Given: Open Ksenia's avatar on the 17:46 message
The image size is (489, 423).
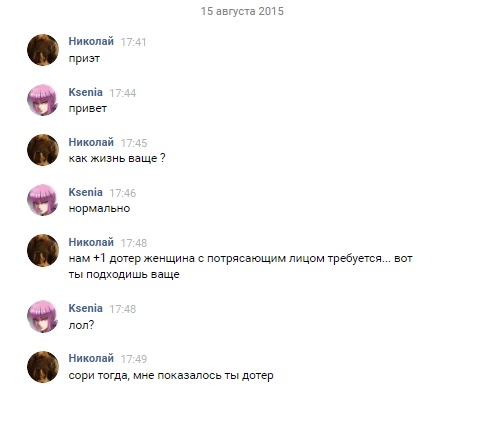Looking at the screenshot, I should 43,200.
